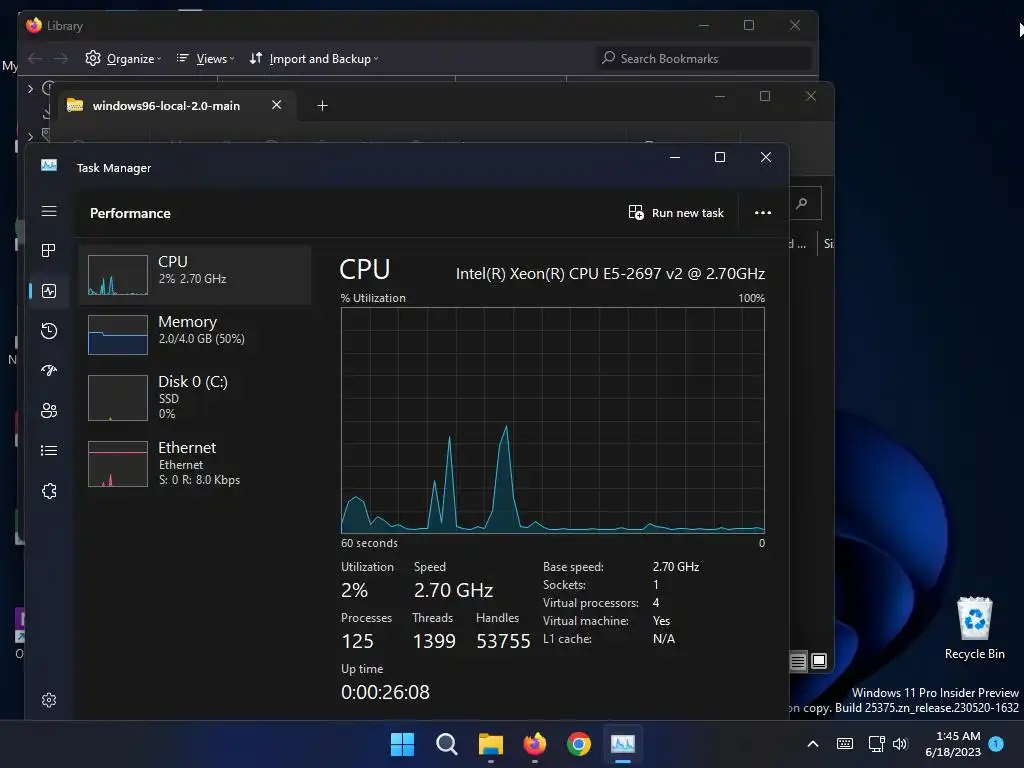Open Google Chrome from taskbar

(579, 744)
